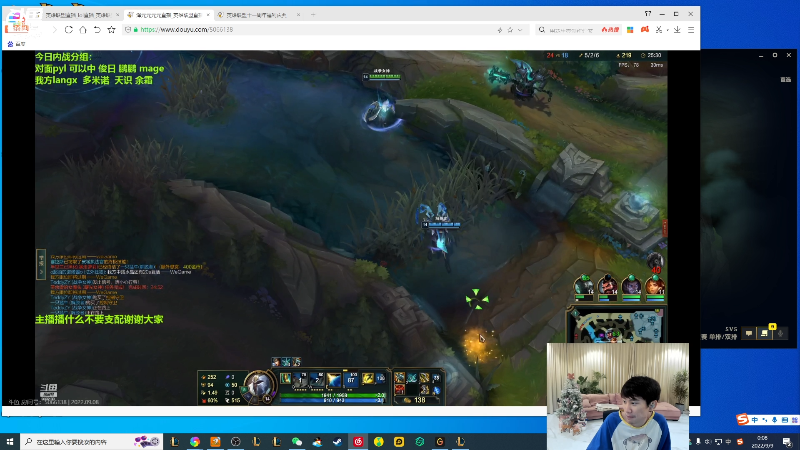Click the forward navigation arrow

[x=54, y=30]
